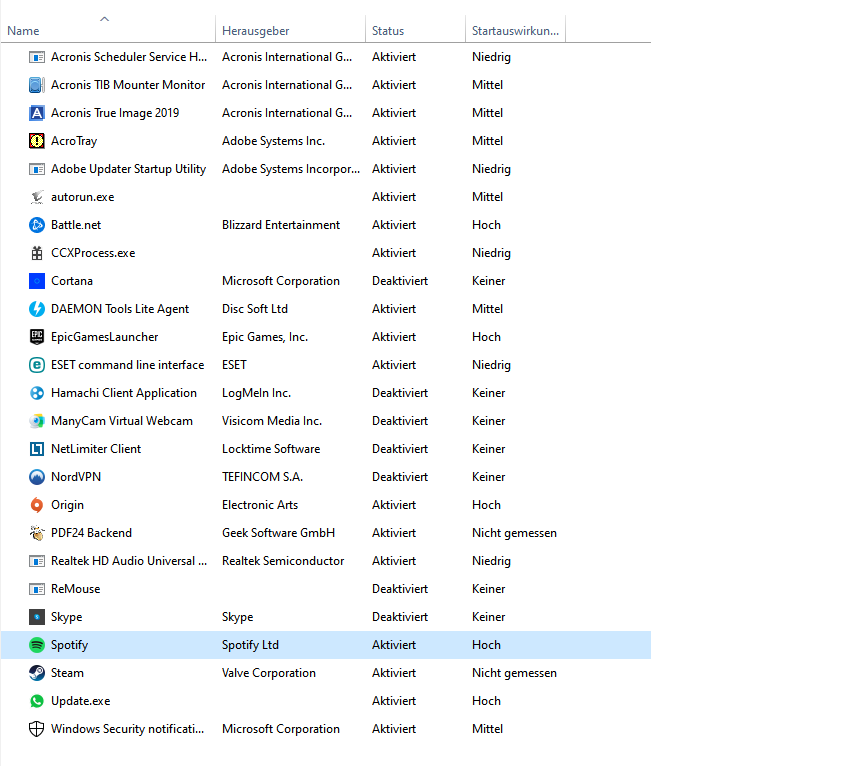Image resolution: width=857 pixels, height=766 pixels.
Task: Select 'Valve Corporation' publisher text
Action: click(x=269, y=673)
